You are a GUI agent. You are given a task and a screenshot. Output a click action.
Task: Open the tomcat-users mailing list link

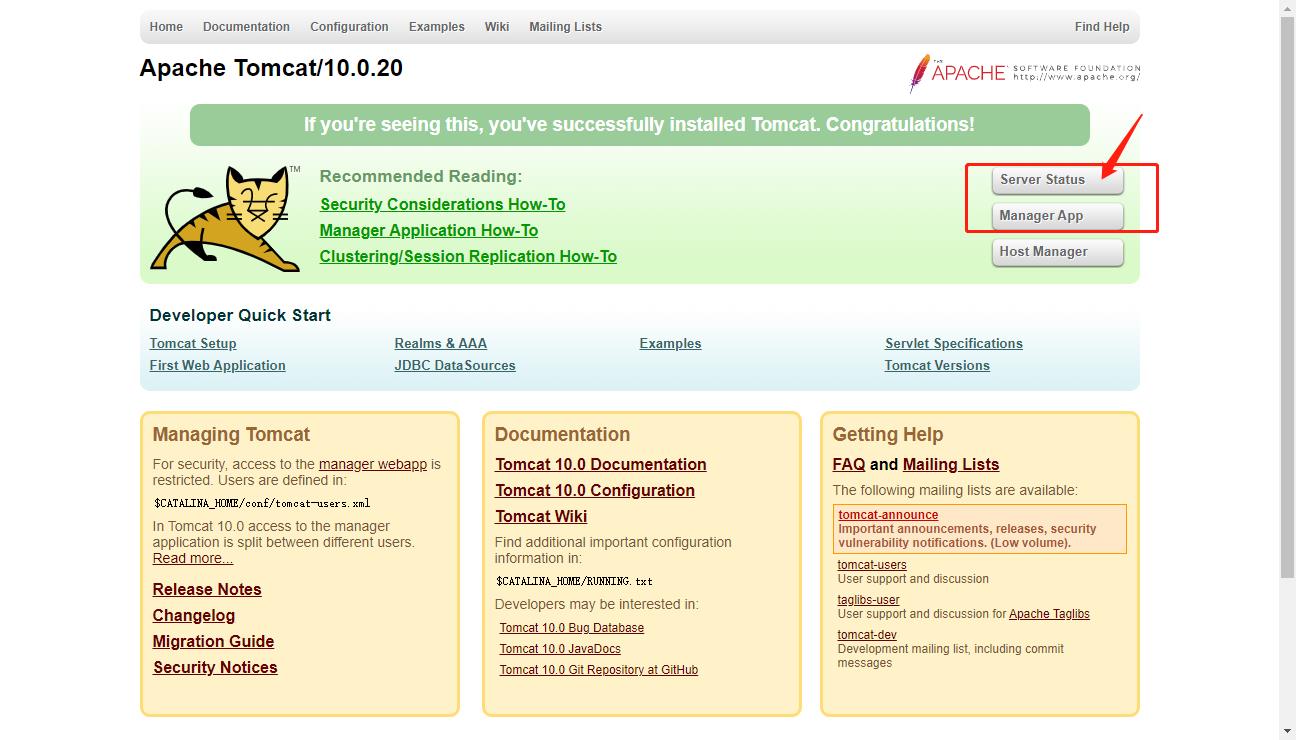coord(872,565)
